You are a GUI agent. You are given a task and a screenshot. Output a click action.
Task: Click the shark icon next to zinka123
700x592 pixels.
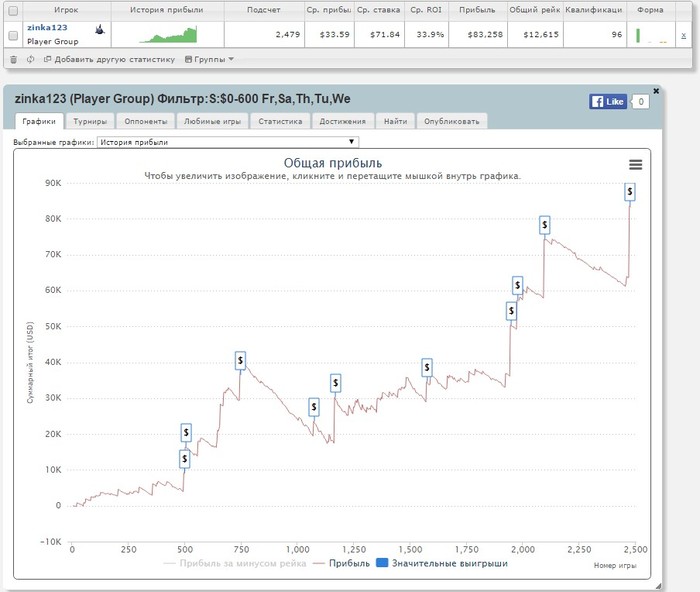[100, 29]
